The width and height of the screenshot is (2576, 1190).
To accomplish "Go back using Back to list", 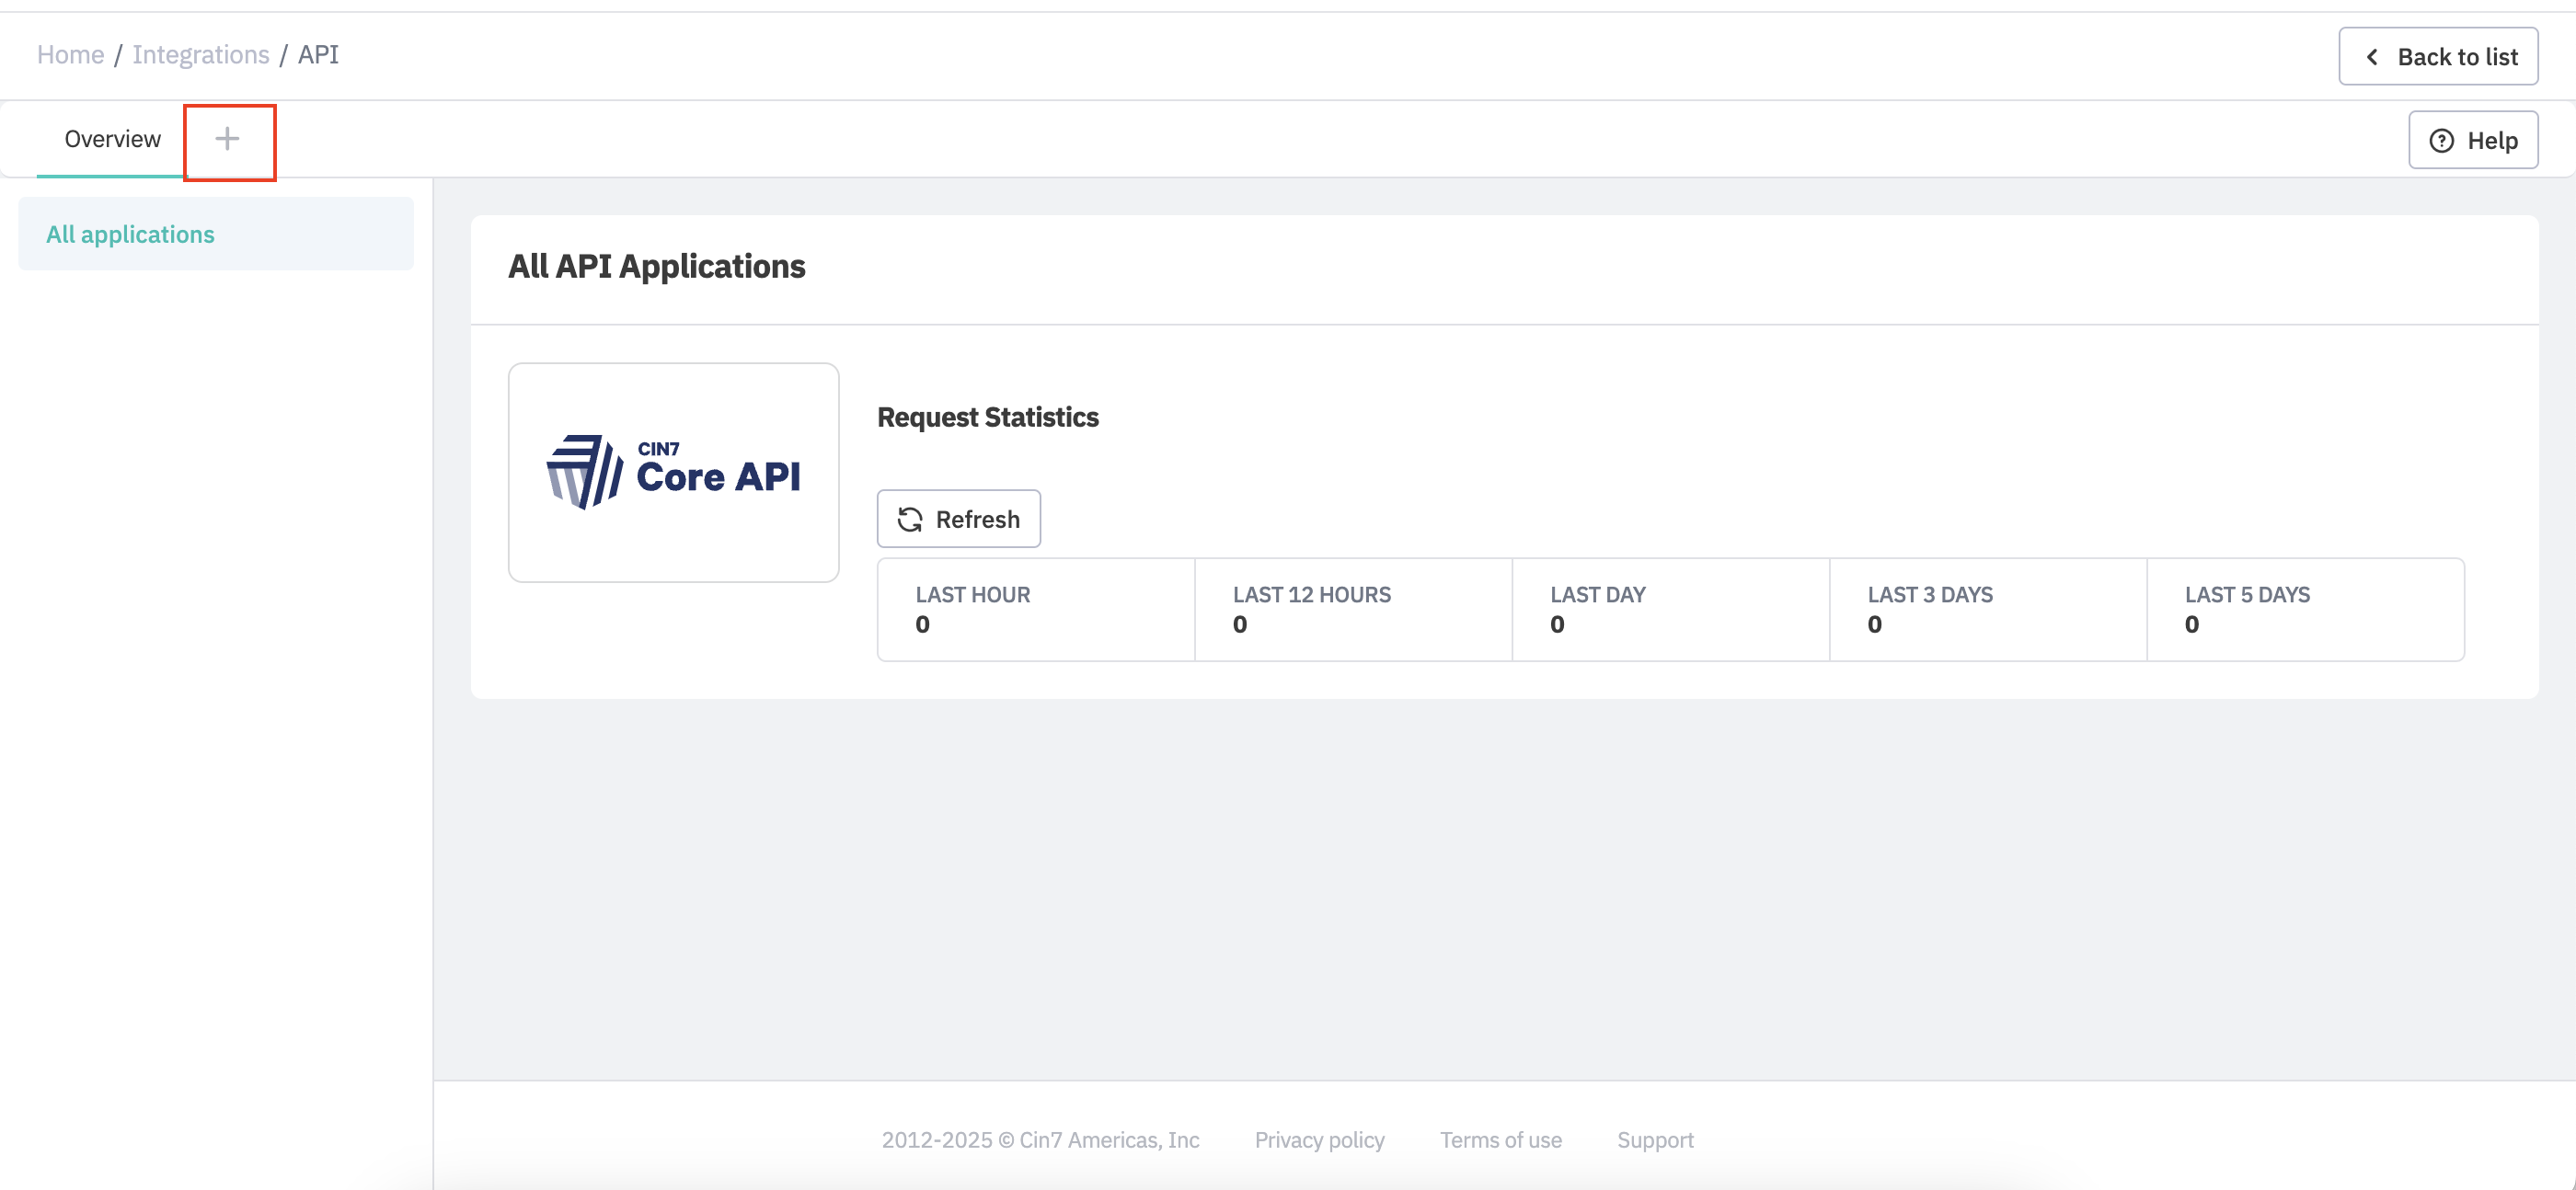I will [x=2437, y=57].
